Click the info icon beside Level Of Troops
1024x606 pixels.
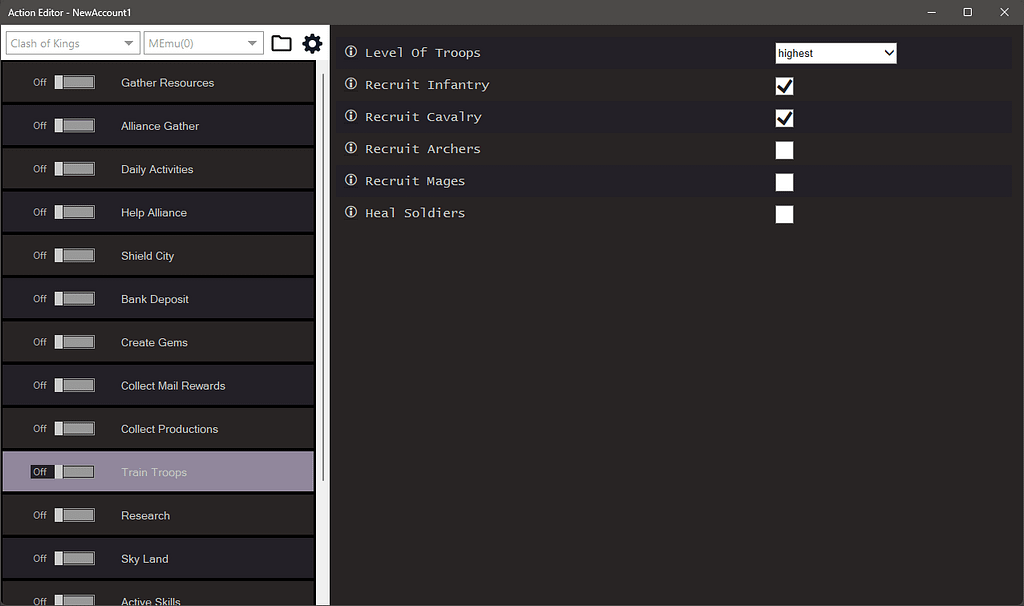[x=349, y=52]
